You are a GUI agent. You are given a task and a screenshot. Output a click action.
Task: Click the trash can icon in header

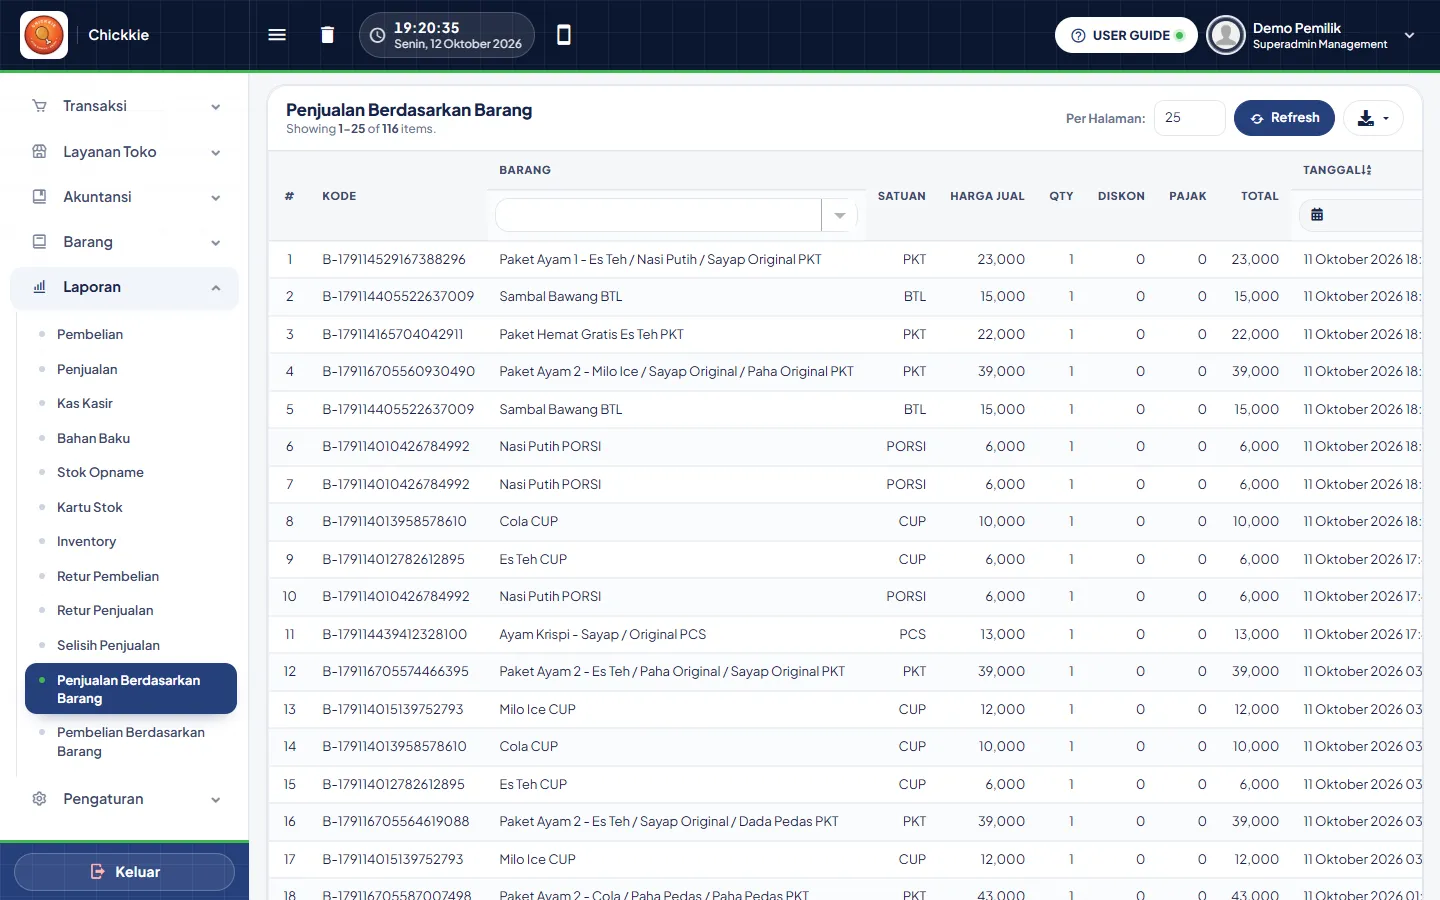pos(327,35)
